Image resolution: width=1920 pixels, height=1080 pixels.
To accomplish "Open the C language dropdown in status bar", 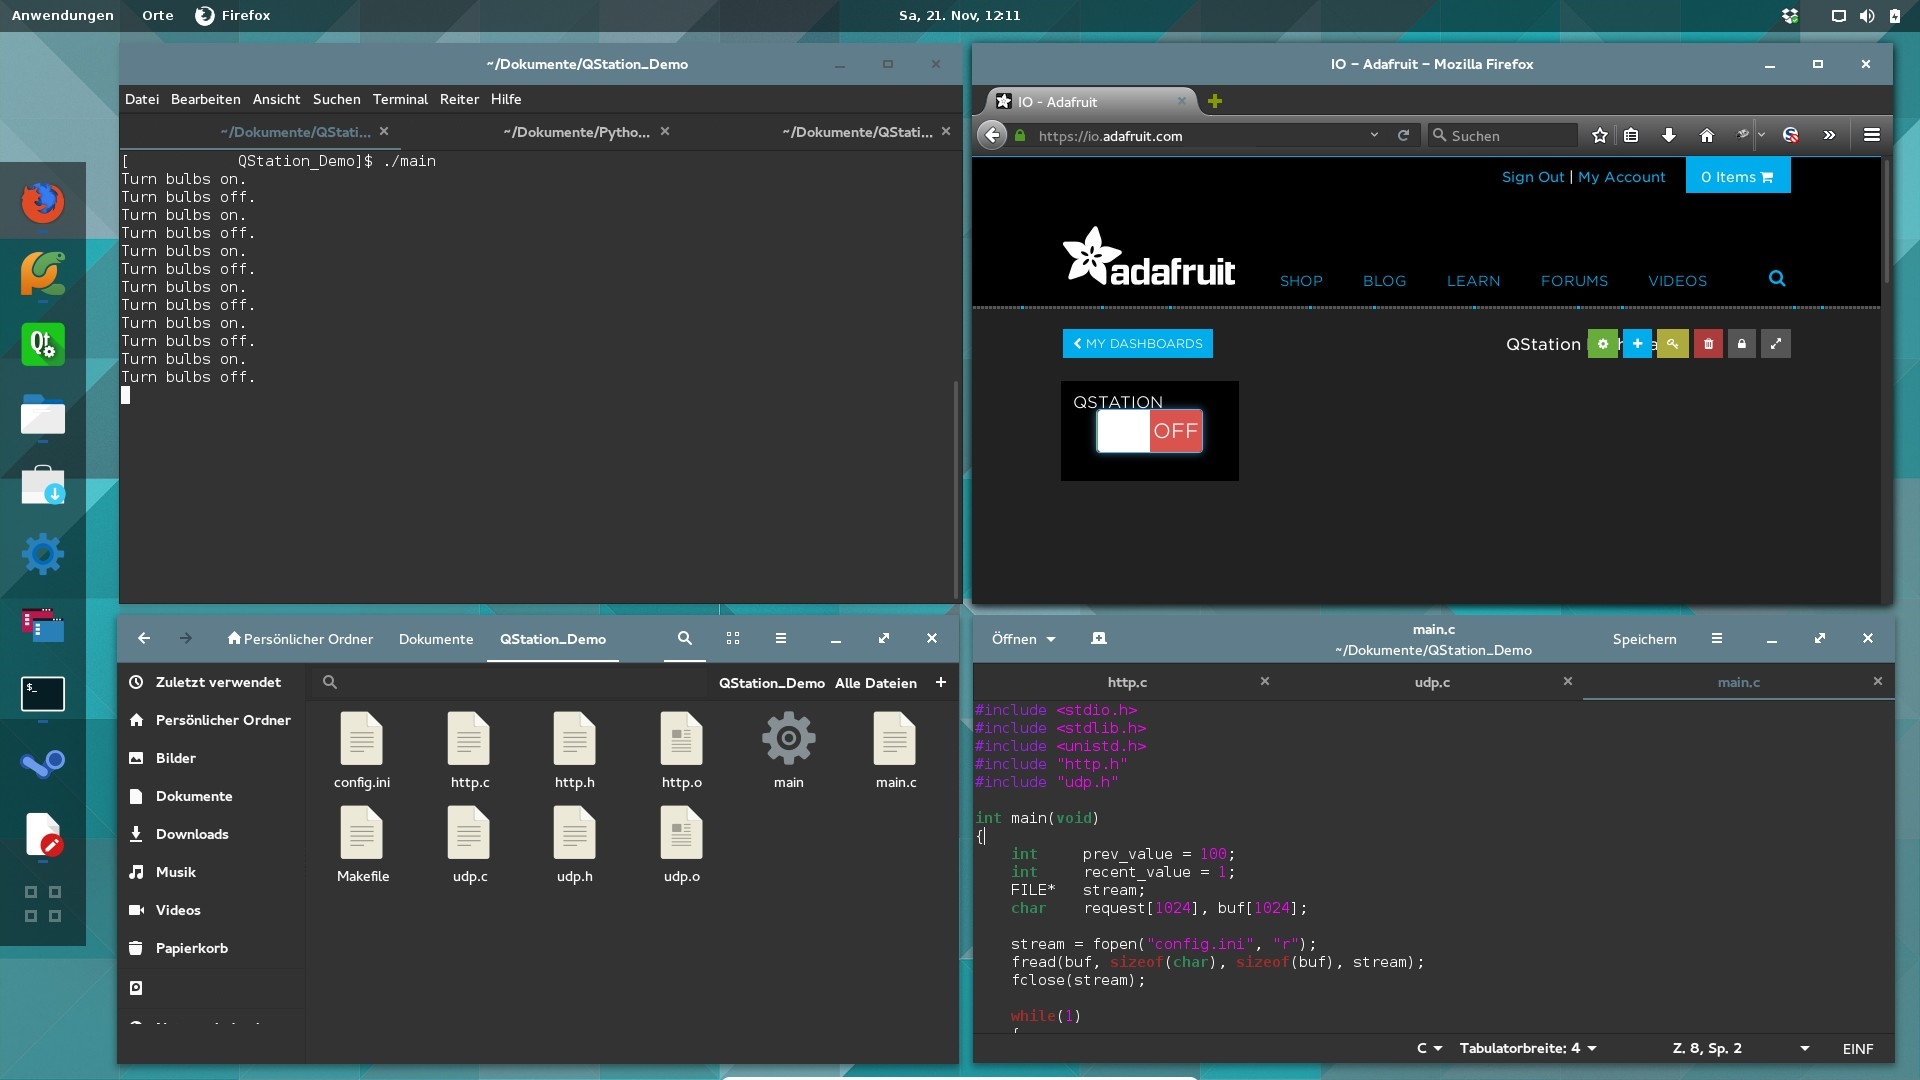I will coord(1429,1048).
